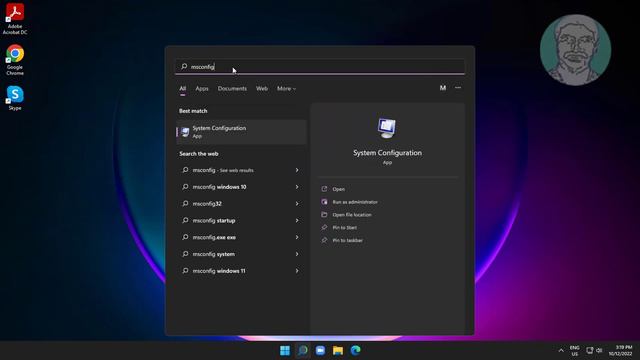Open network and volume quick settings
This screenshot has width=640, height=360.
click(594, 350)
